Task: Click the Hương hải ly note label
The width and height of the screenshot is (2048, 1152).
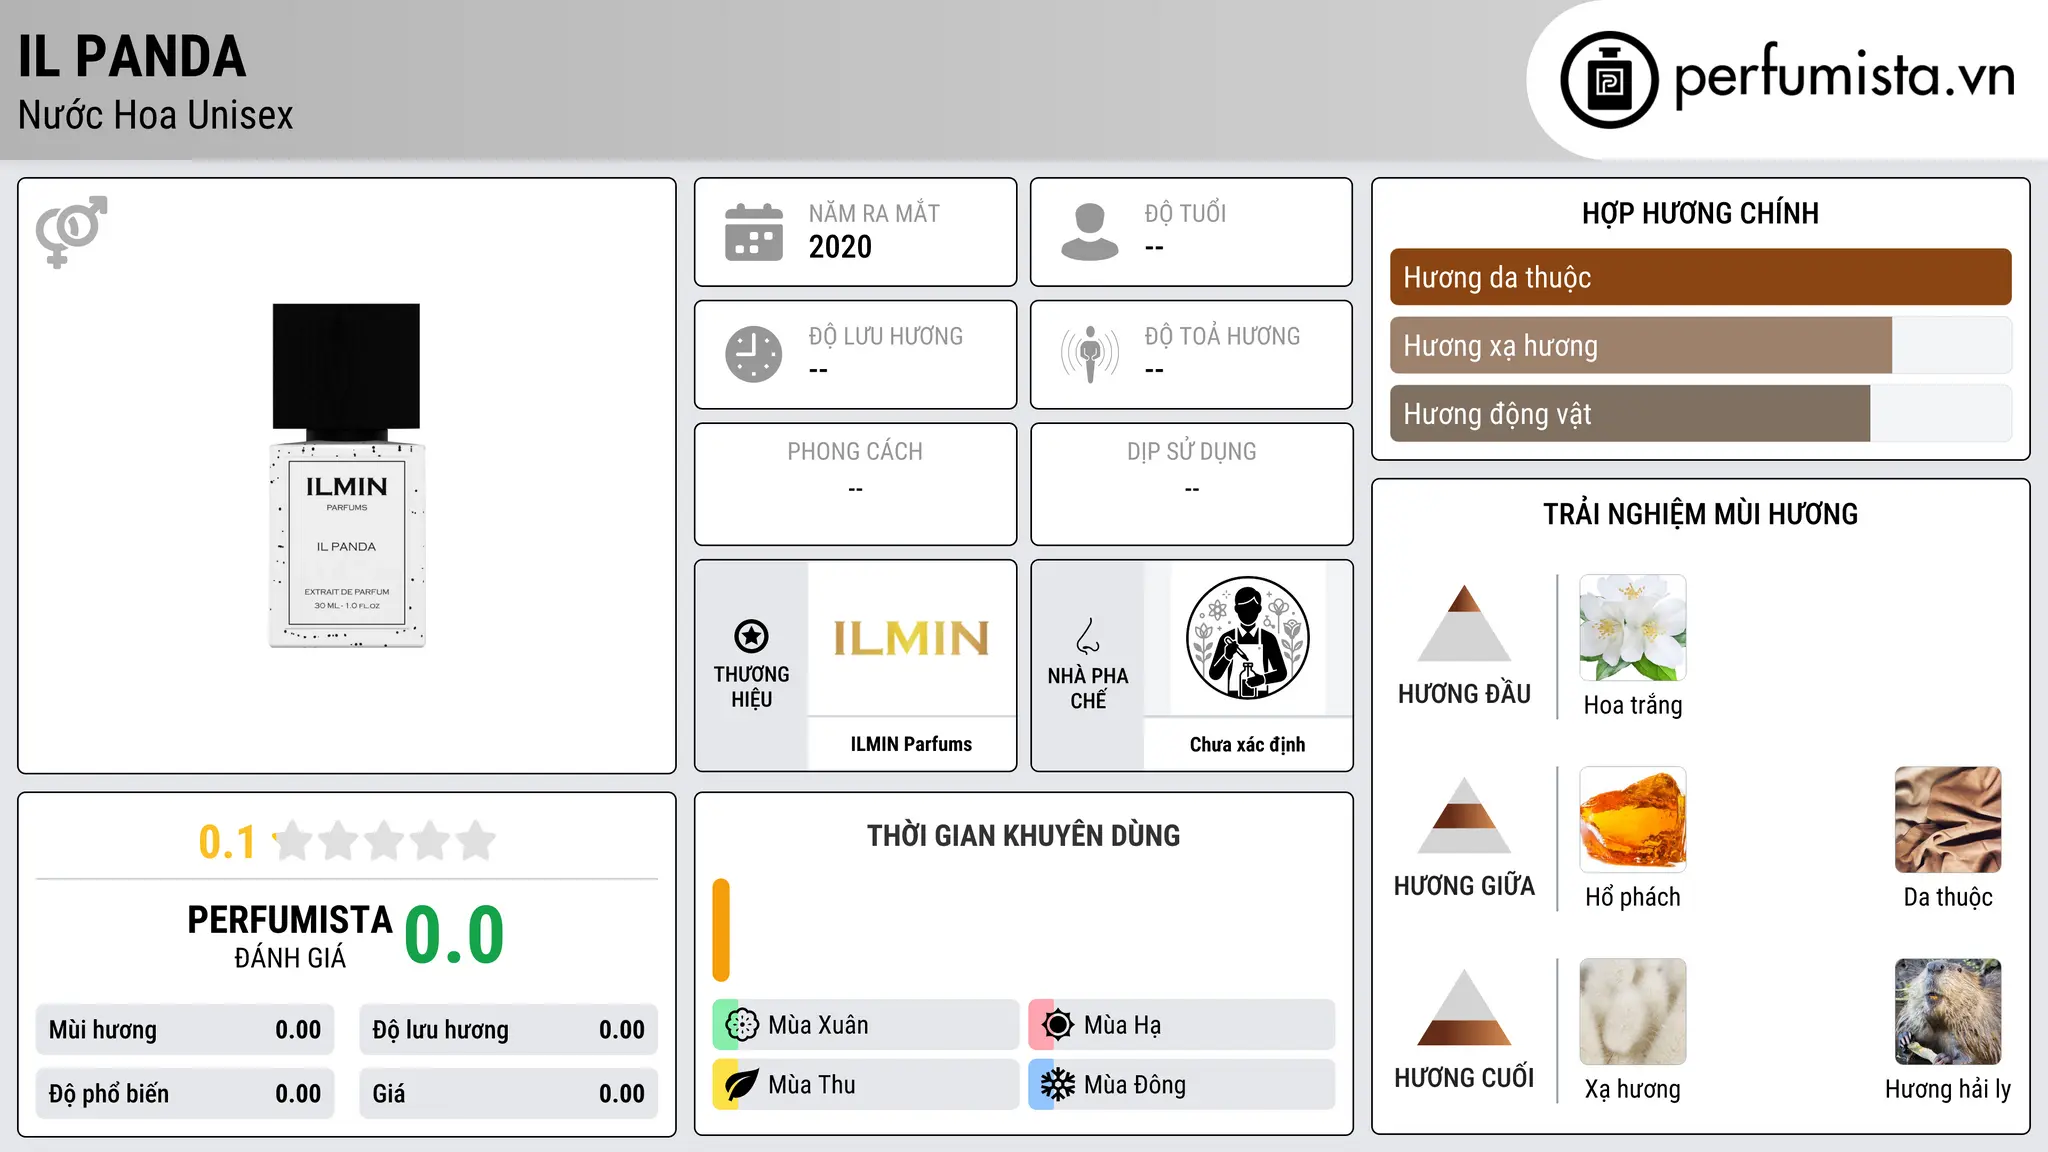Action: tap(1948, 1089)
